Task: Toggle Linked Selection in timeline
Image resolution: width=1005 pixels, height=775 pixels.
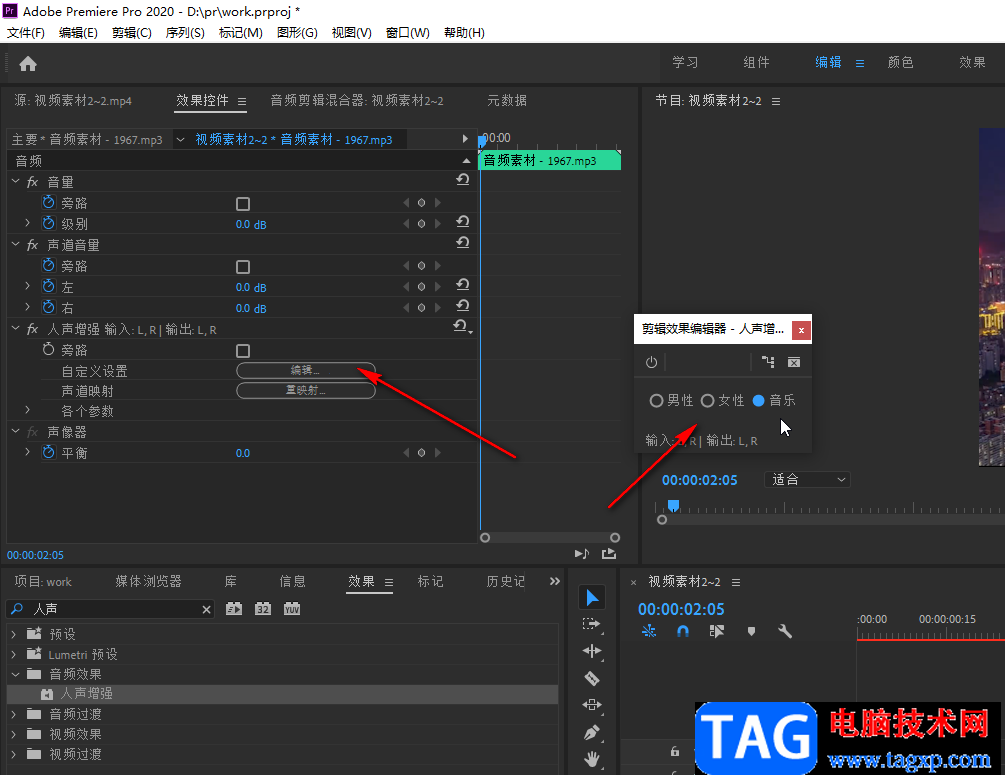Action: [x=717, y=631]
